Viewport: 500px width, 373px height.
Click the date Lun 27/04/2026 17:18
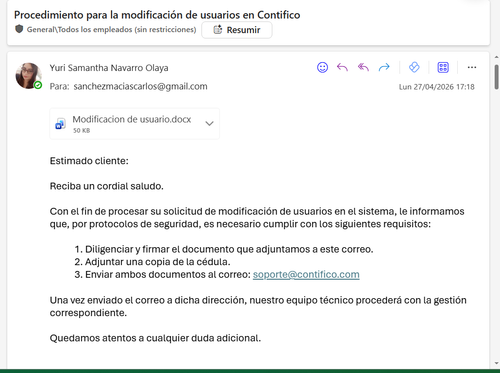[437, 87]
